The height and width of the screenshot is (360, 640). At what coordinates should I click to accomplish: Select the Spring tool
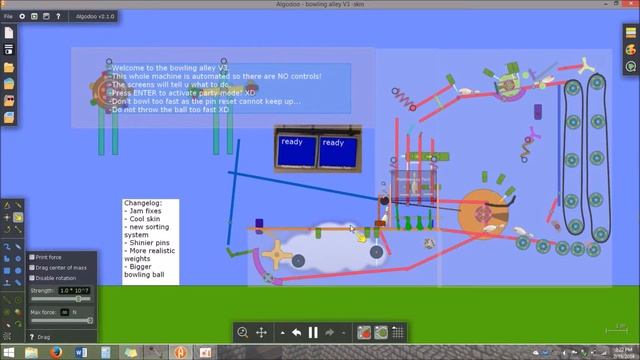[7, 300]
